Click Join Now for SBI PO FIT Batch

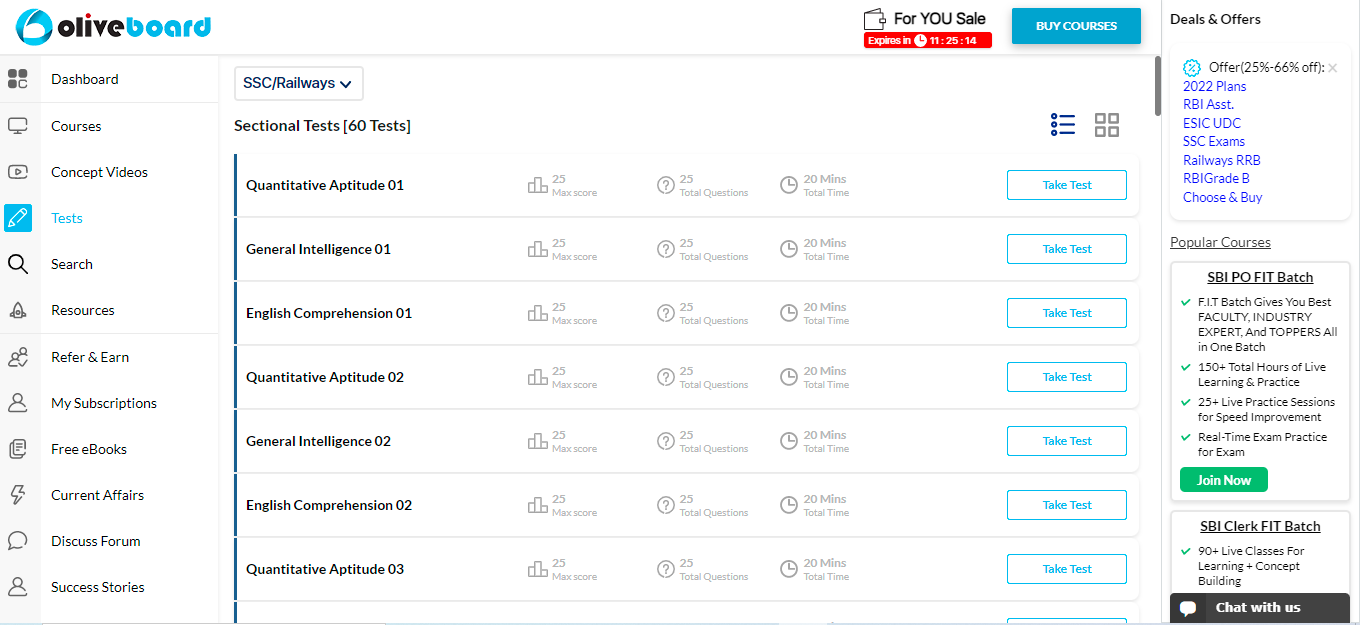(x=1223, y=480)
